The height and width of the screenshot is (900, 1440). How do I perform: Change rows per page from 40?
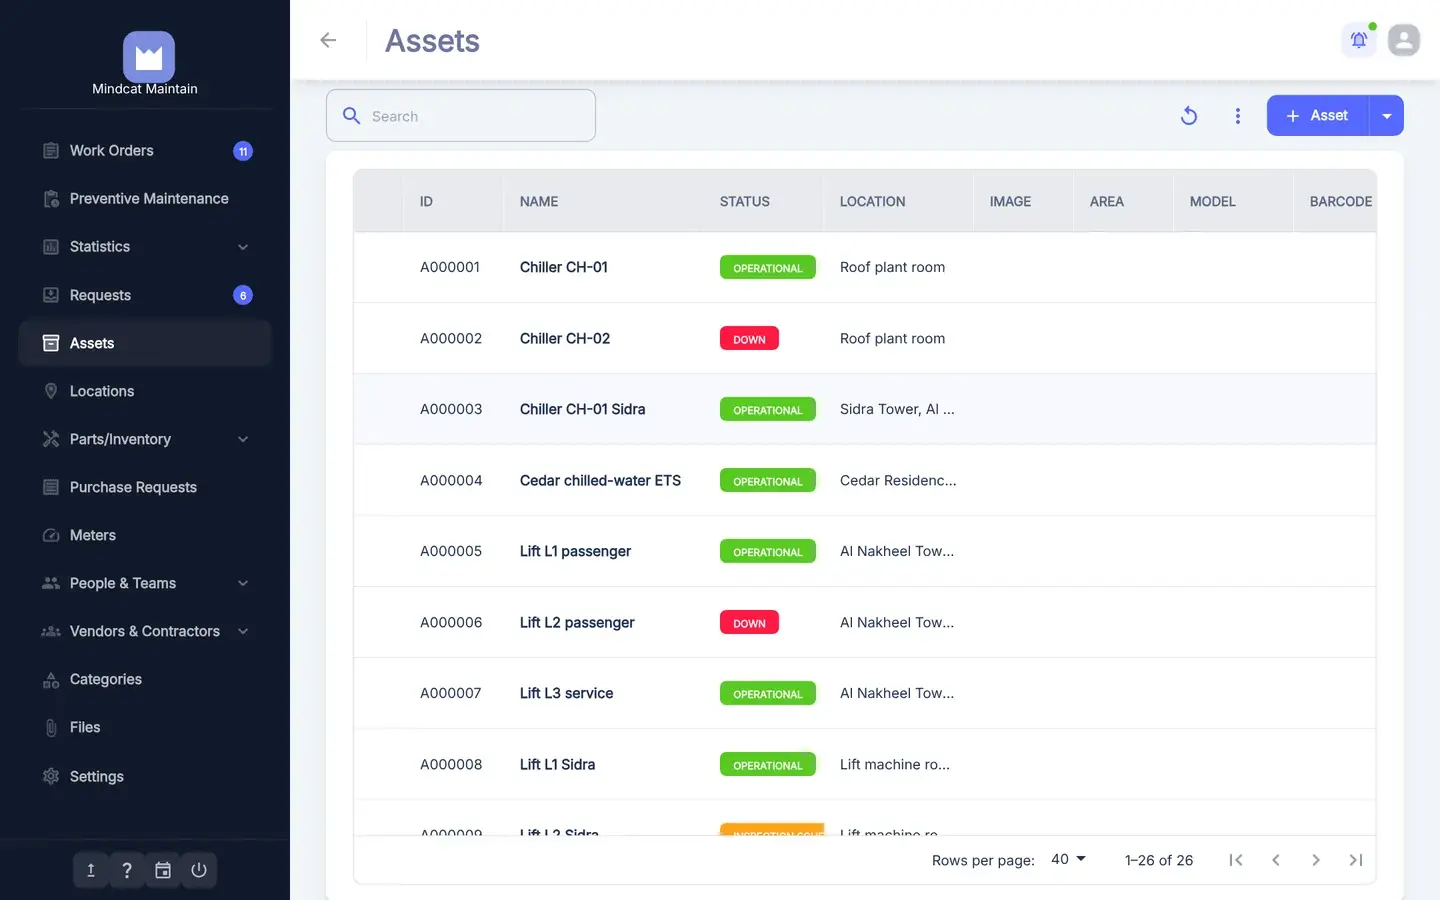1068,859
